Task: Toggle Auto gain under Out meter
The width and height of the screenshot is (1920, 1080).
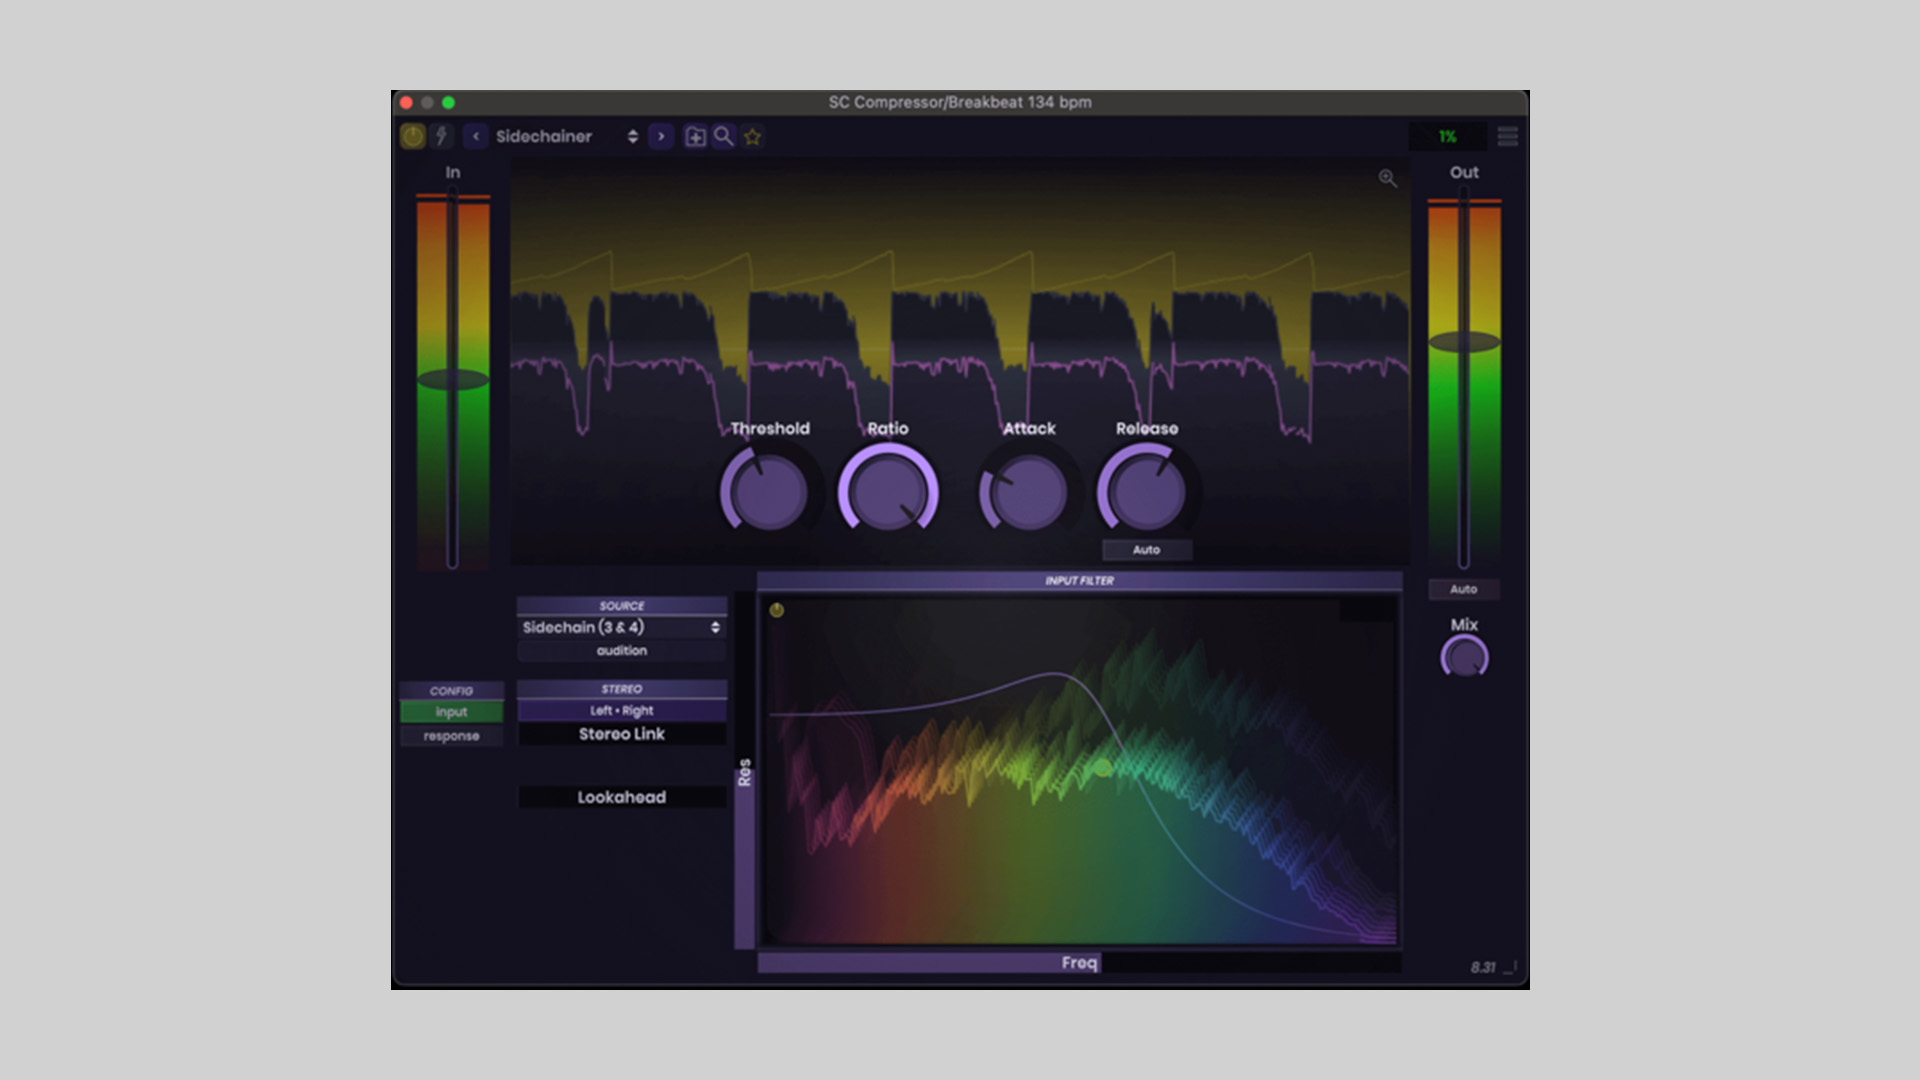Action: pyautogui.click(x=1464, y=589)
